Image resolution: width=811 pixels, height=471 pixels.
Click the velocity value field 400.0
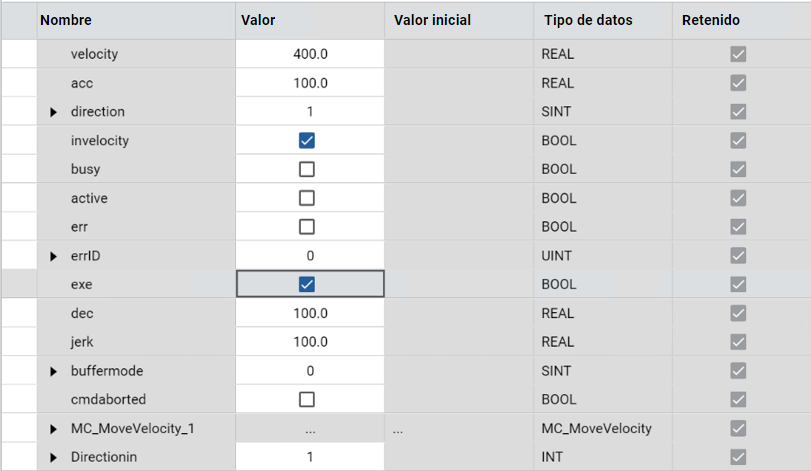[x=310, y=54]
